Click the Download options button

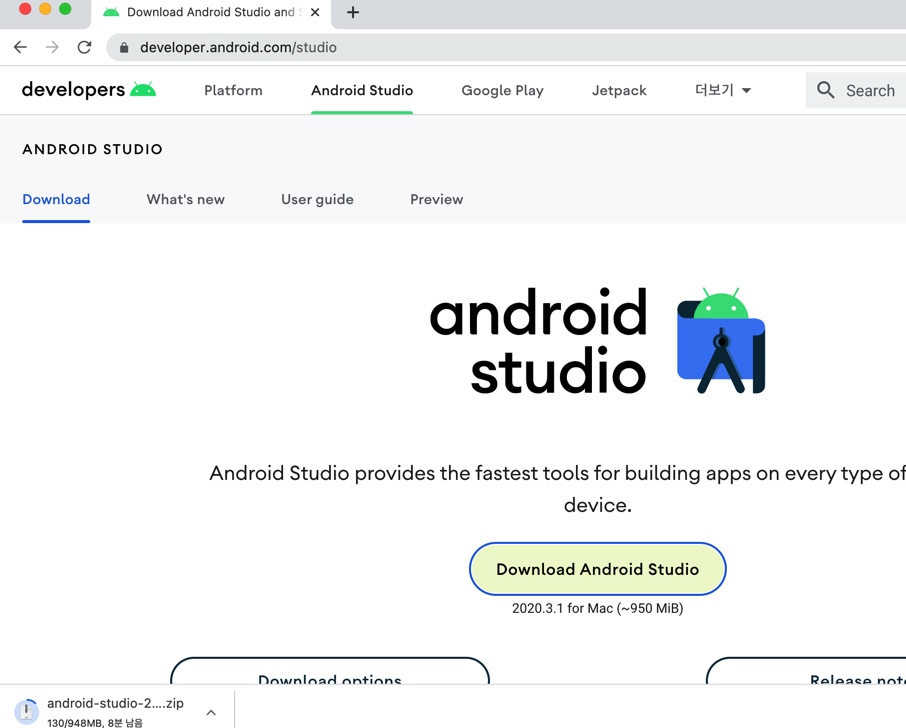tap(330, 671)
